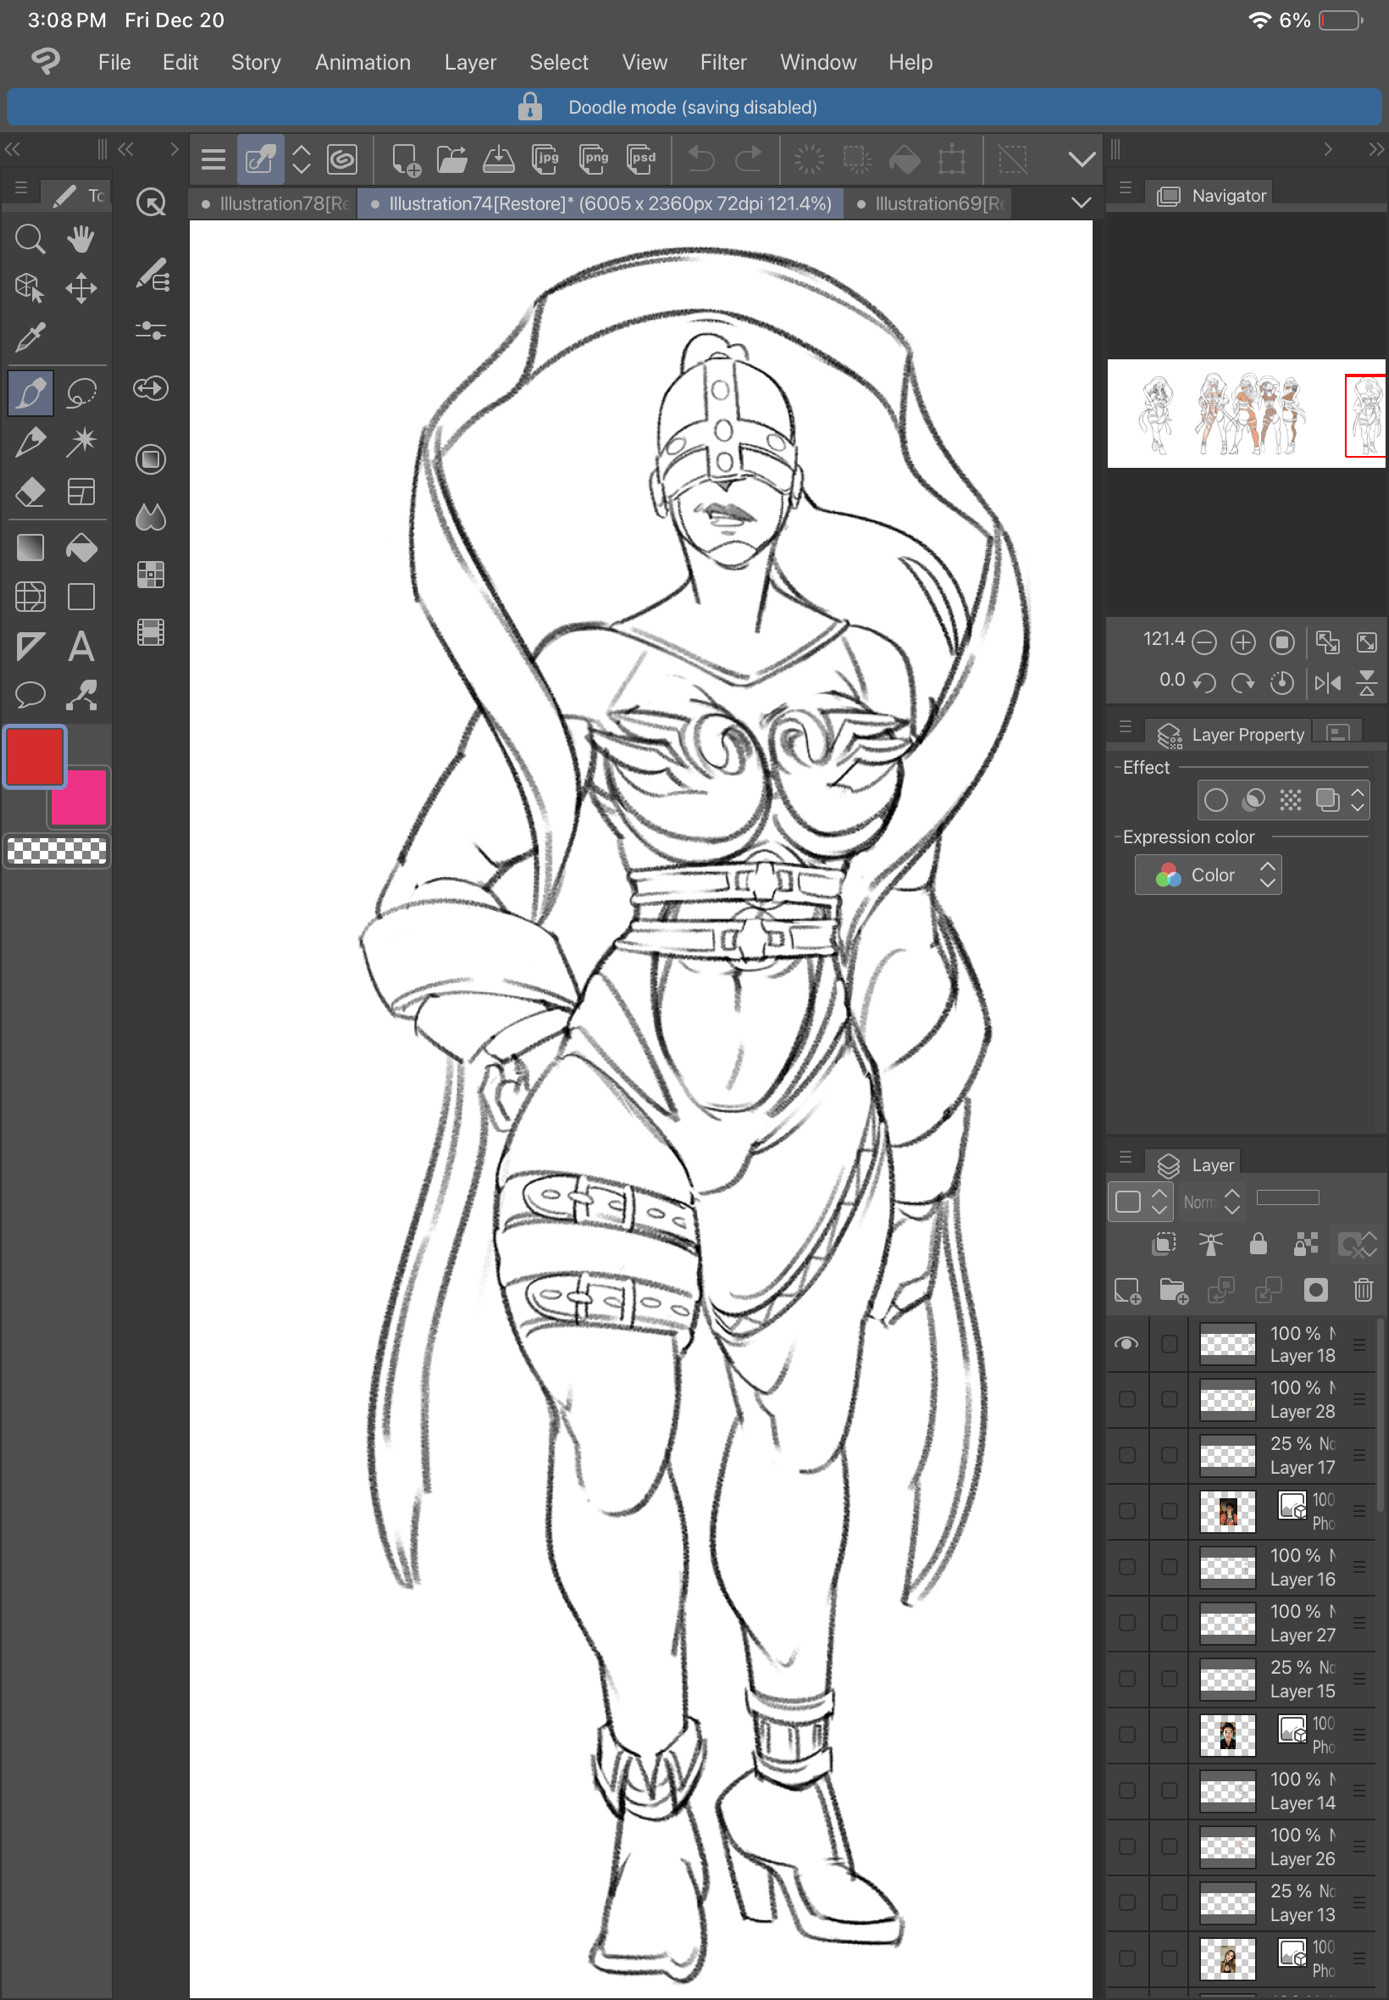Choose the Fill bucket tool
1389x2000 pixels.
pos(81,547)
